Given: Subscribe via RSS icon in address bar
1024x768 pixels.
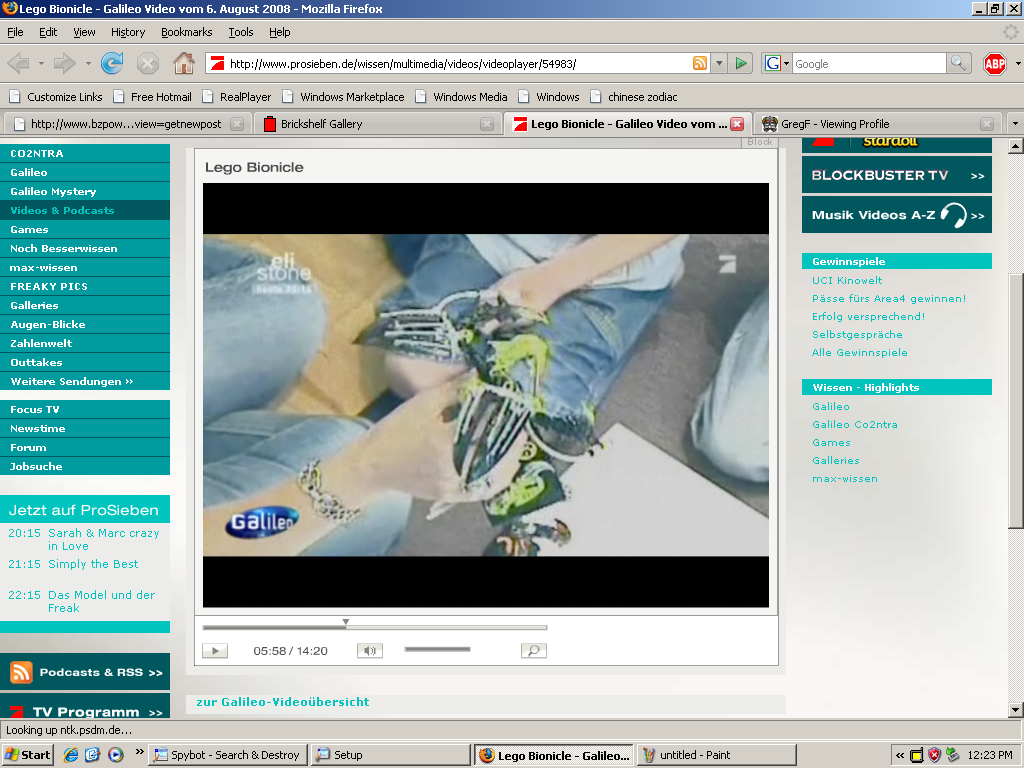Looking at the screenshot, I should pyautogui.click(x=699, y=63).
